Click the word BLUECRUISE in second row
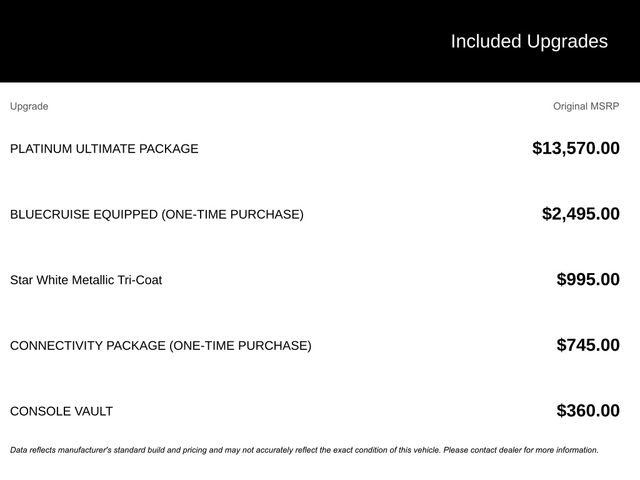 49,214
